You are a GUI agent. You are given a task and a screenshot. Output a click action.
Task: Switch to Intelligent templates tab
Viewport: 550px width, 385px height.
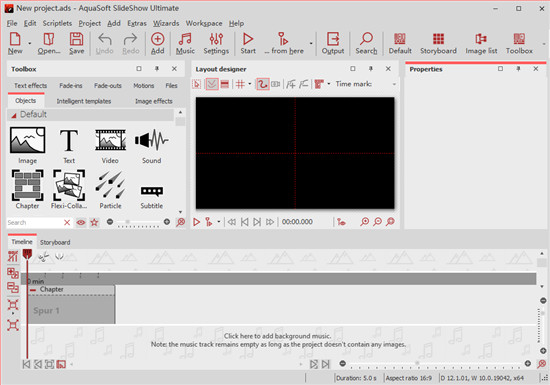click(84, 101)
